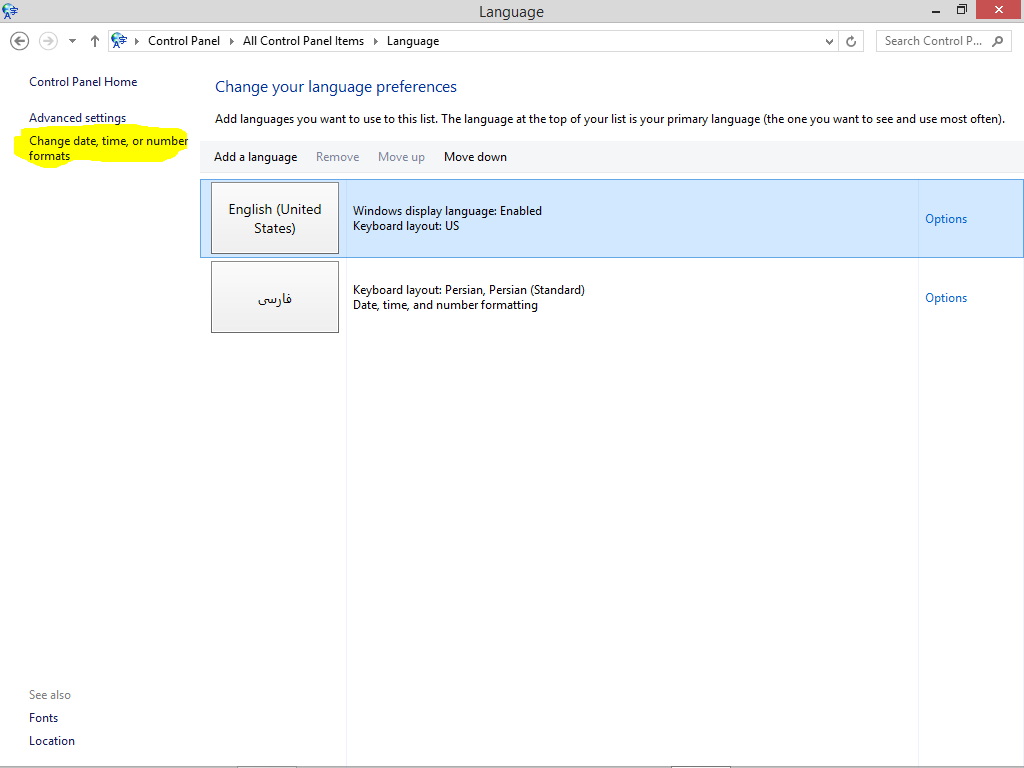Open Change date, time, or number formats
The height and width of the screenshot is (768, 1024).
pyautogui.click(x=108, y=148)
